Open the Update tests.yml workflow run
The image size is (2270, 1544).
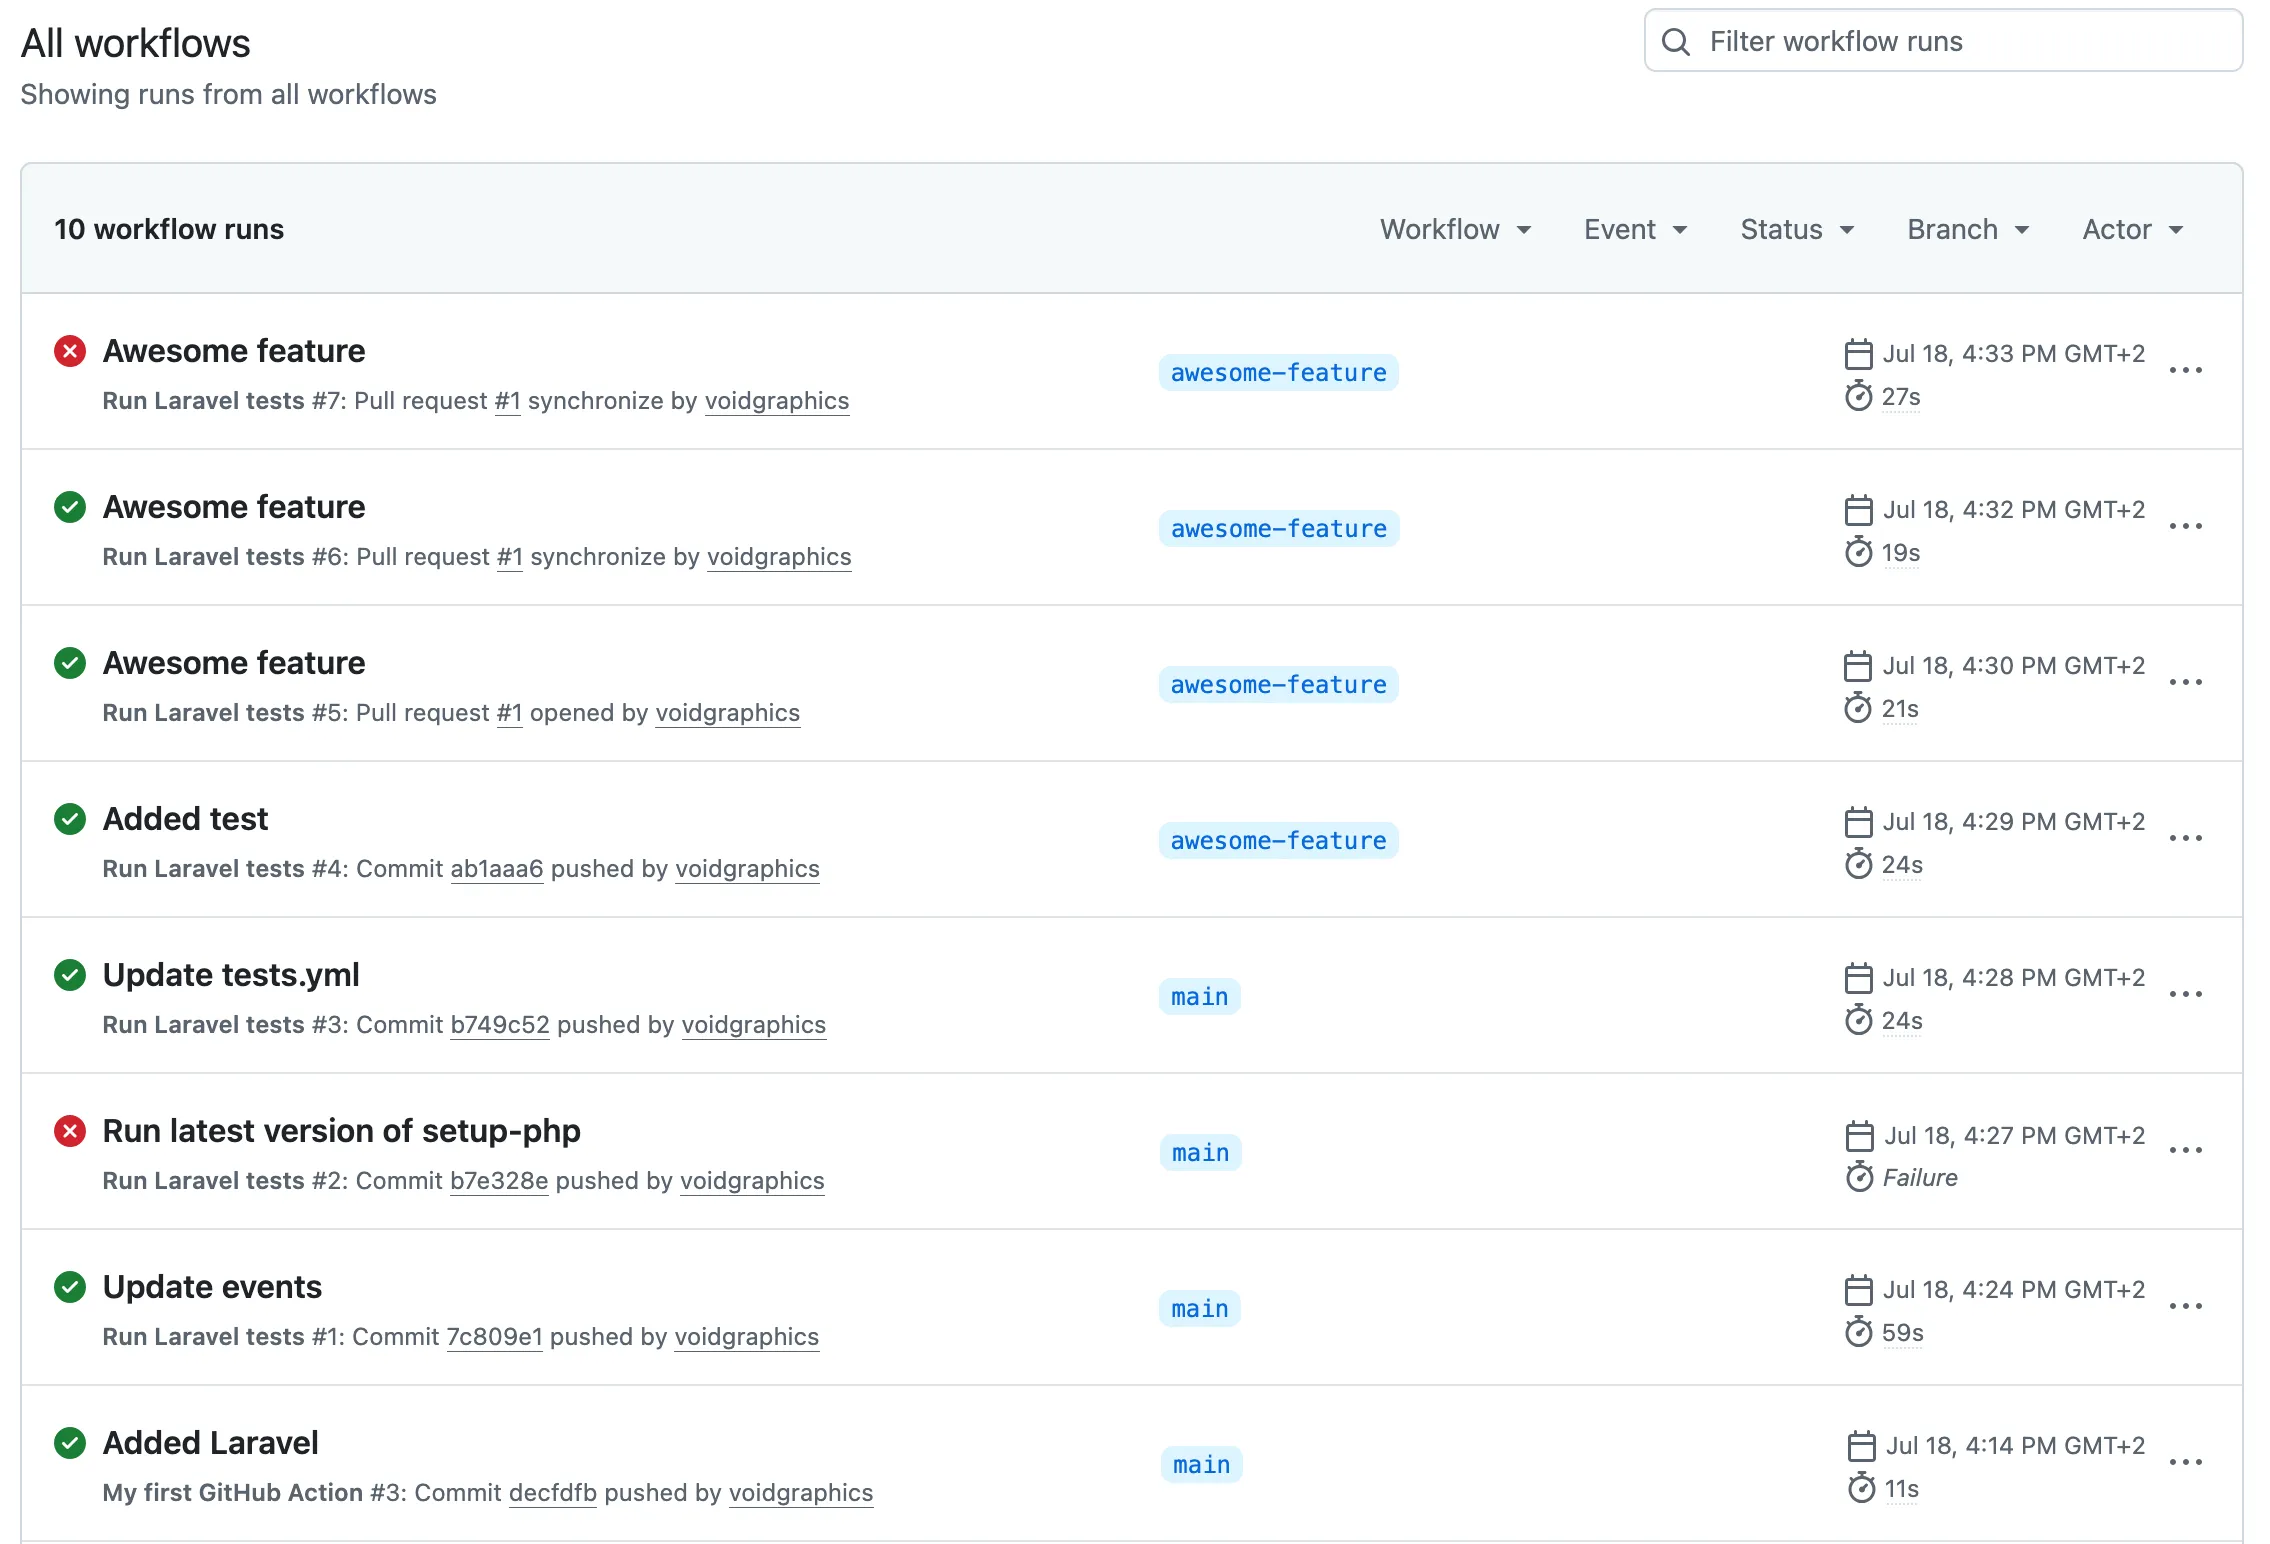pos(231,975)
